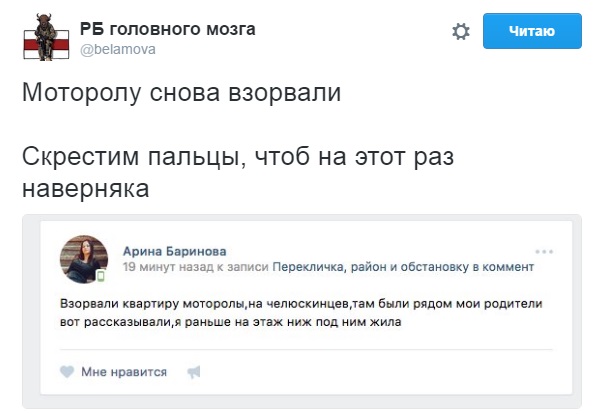
Task: Click the heart like icon
Action: point(67,372)
